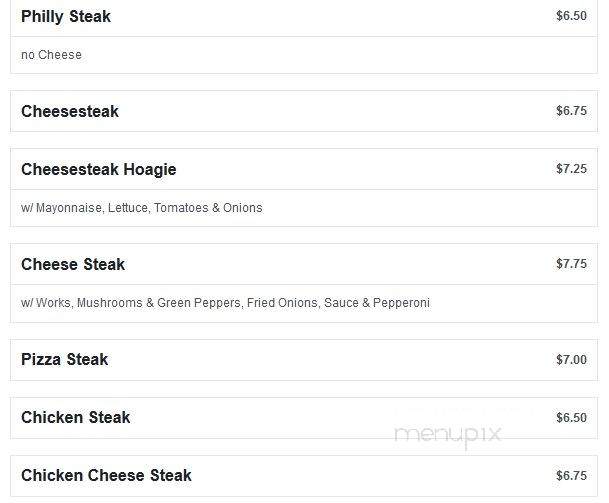Click the Cheesesteak $6.75 price
The image size is (609, 503).
click(571, 111)
